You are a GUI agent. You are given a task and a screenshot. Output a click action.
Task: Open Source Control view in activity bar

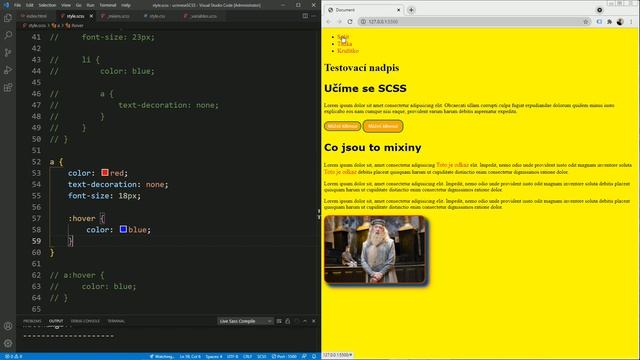[x=8, y=53]
